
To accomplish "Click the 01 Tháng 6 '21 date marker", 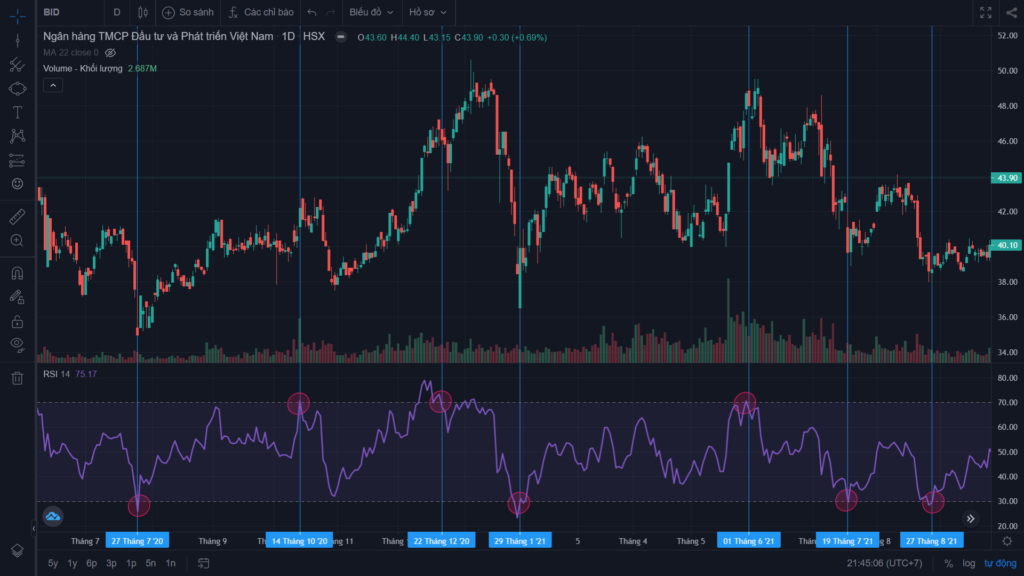I will tap(748, 541).
